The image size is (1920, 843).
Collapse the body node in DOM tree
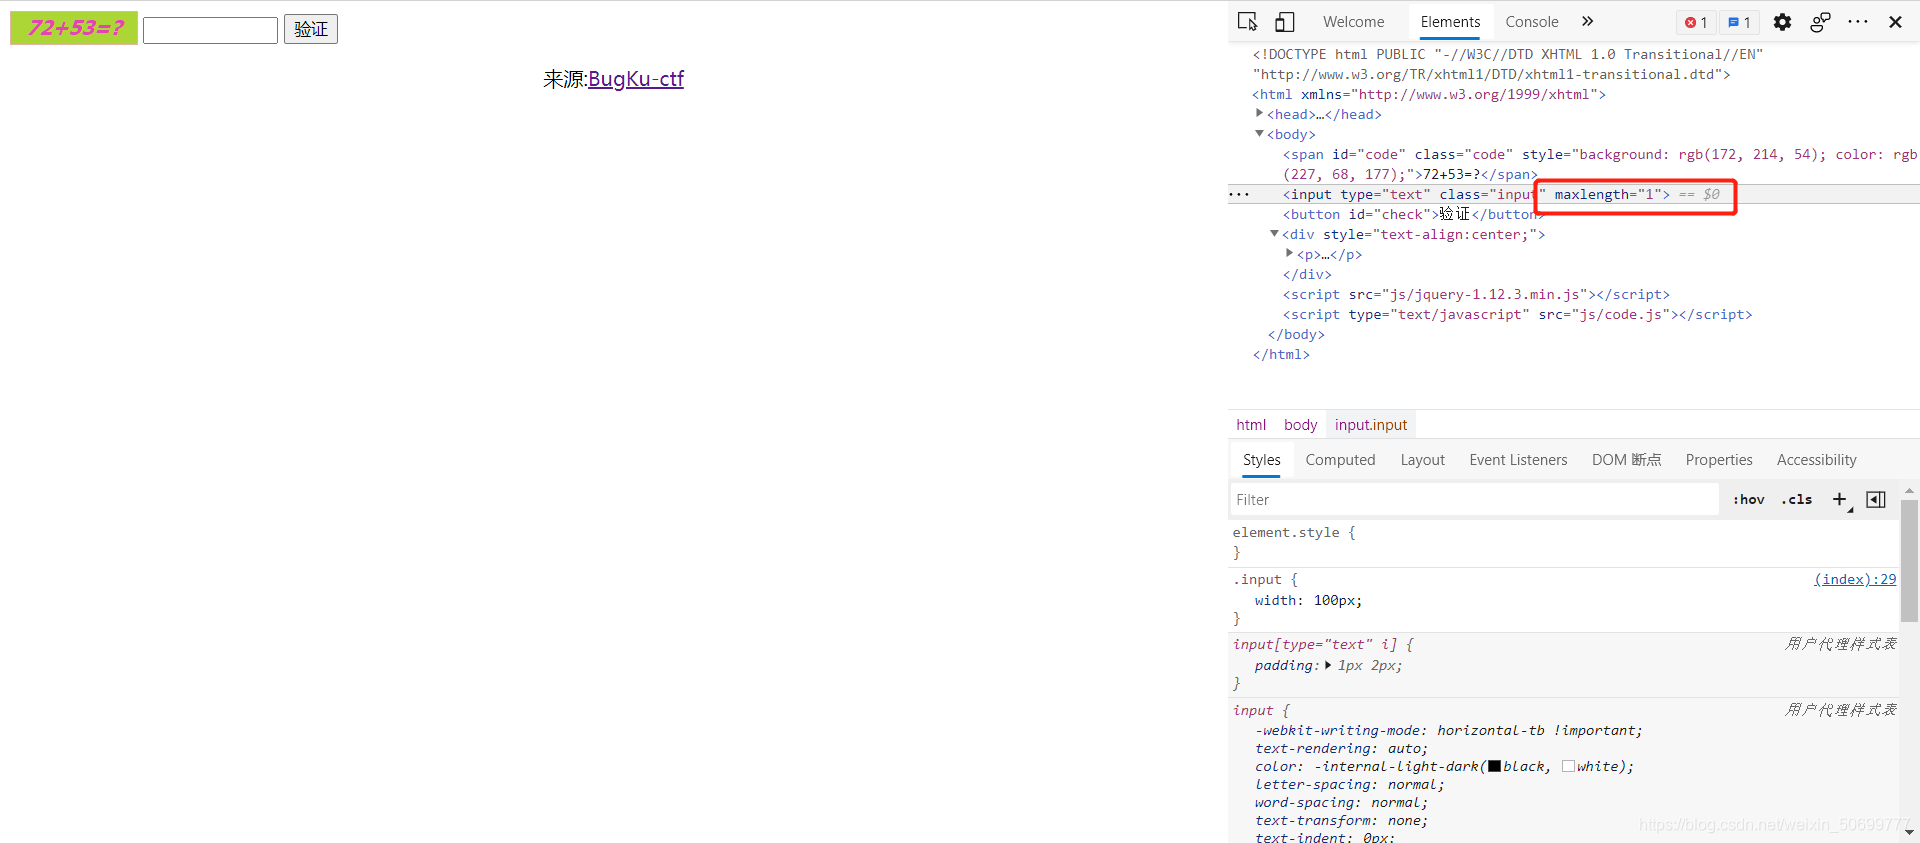click(x=1259, y=133)
